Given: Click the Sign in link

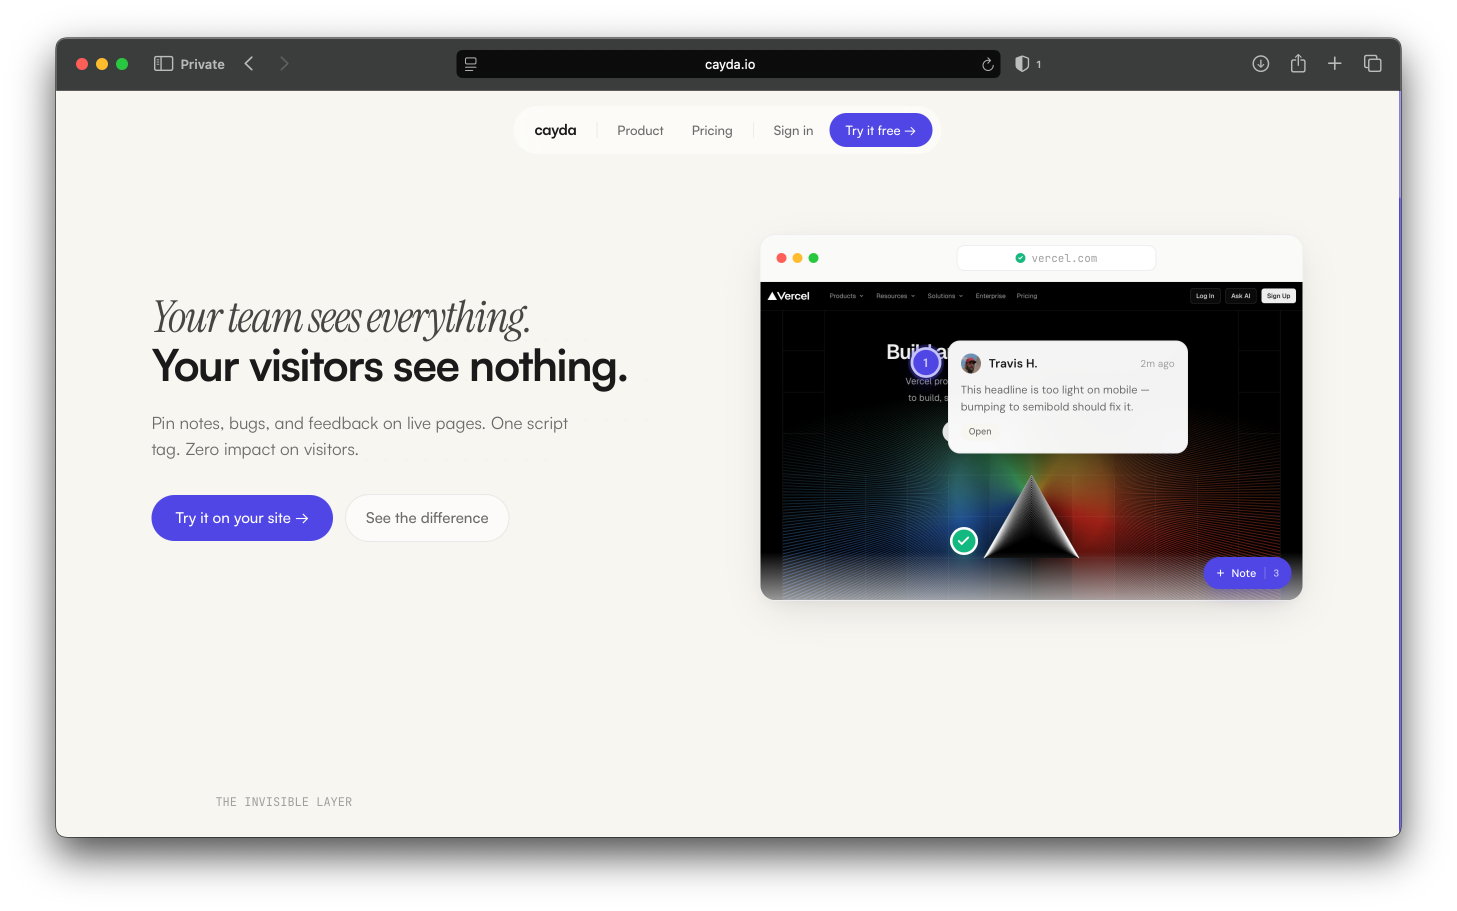Looking at the screenshot, I should point(793,131).
